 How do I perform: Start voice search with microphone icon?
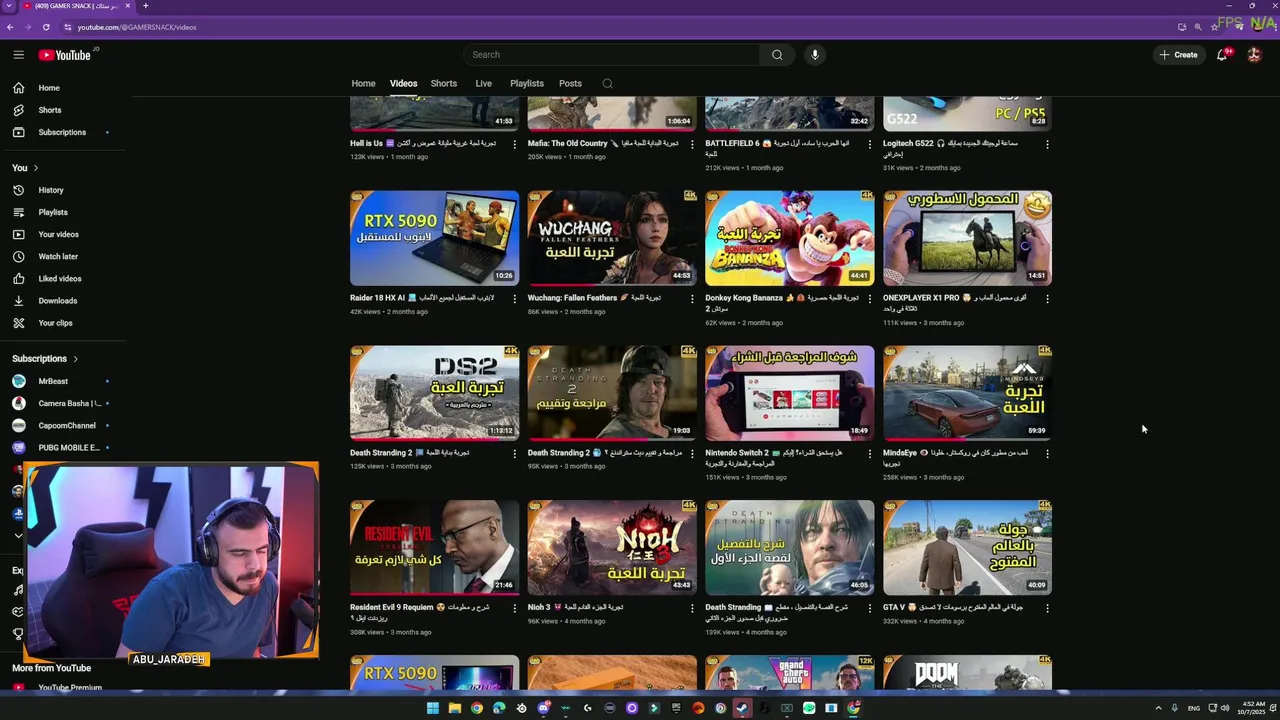coord(815,55)
